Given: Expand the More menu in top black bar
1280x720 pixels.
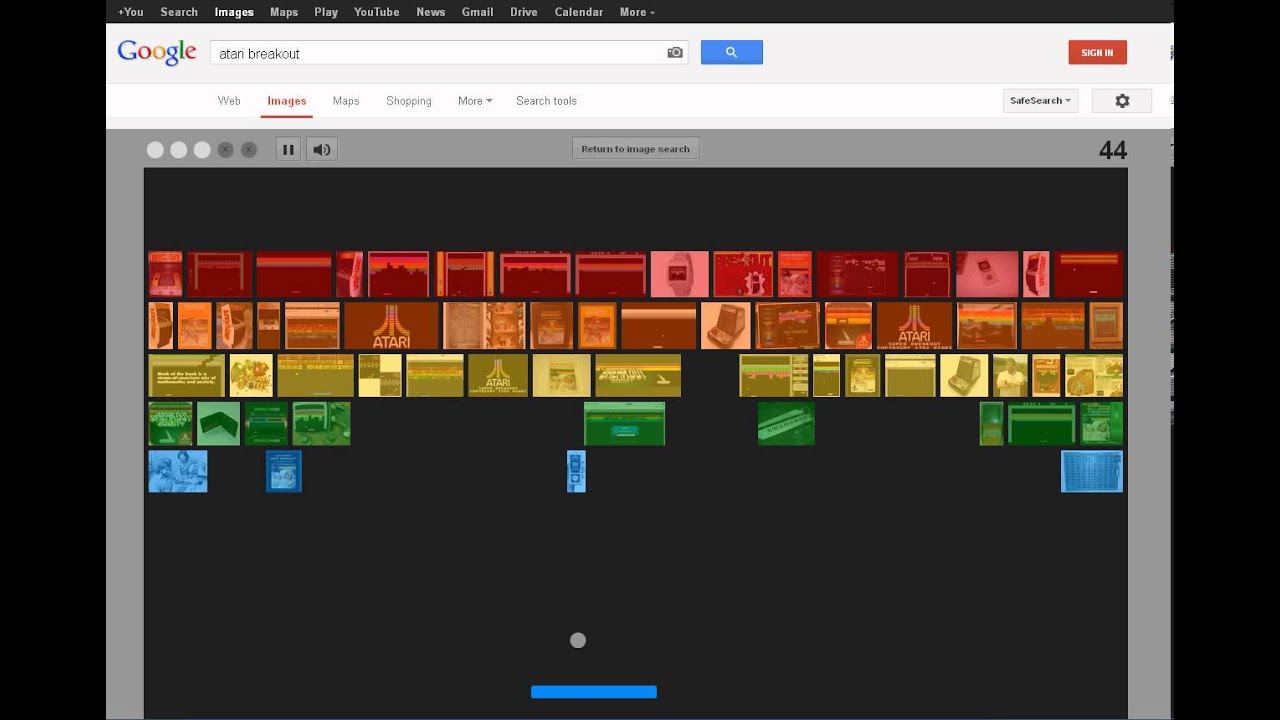Looking at the screenshot, I should pos(637,12).
